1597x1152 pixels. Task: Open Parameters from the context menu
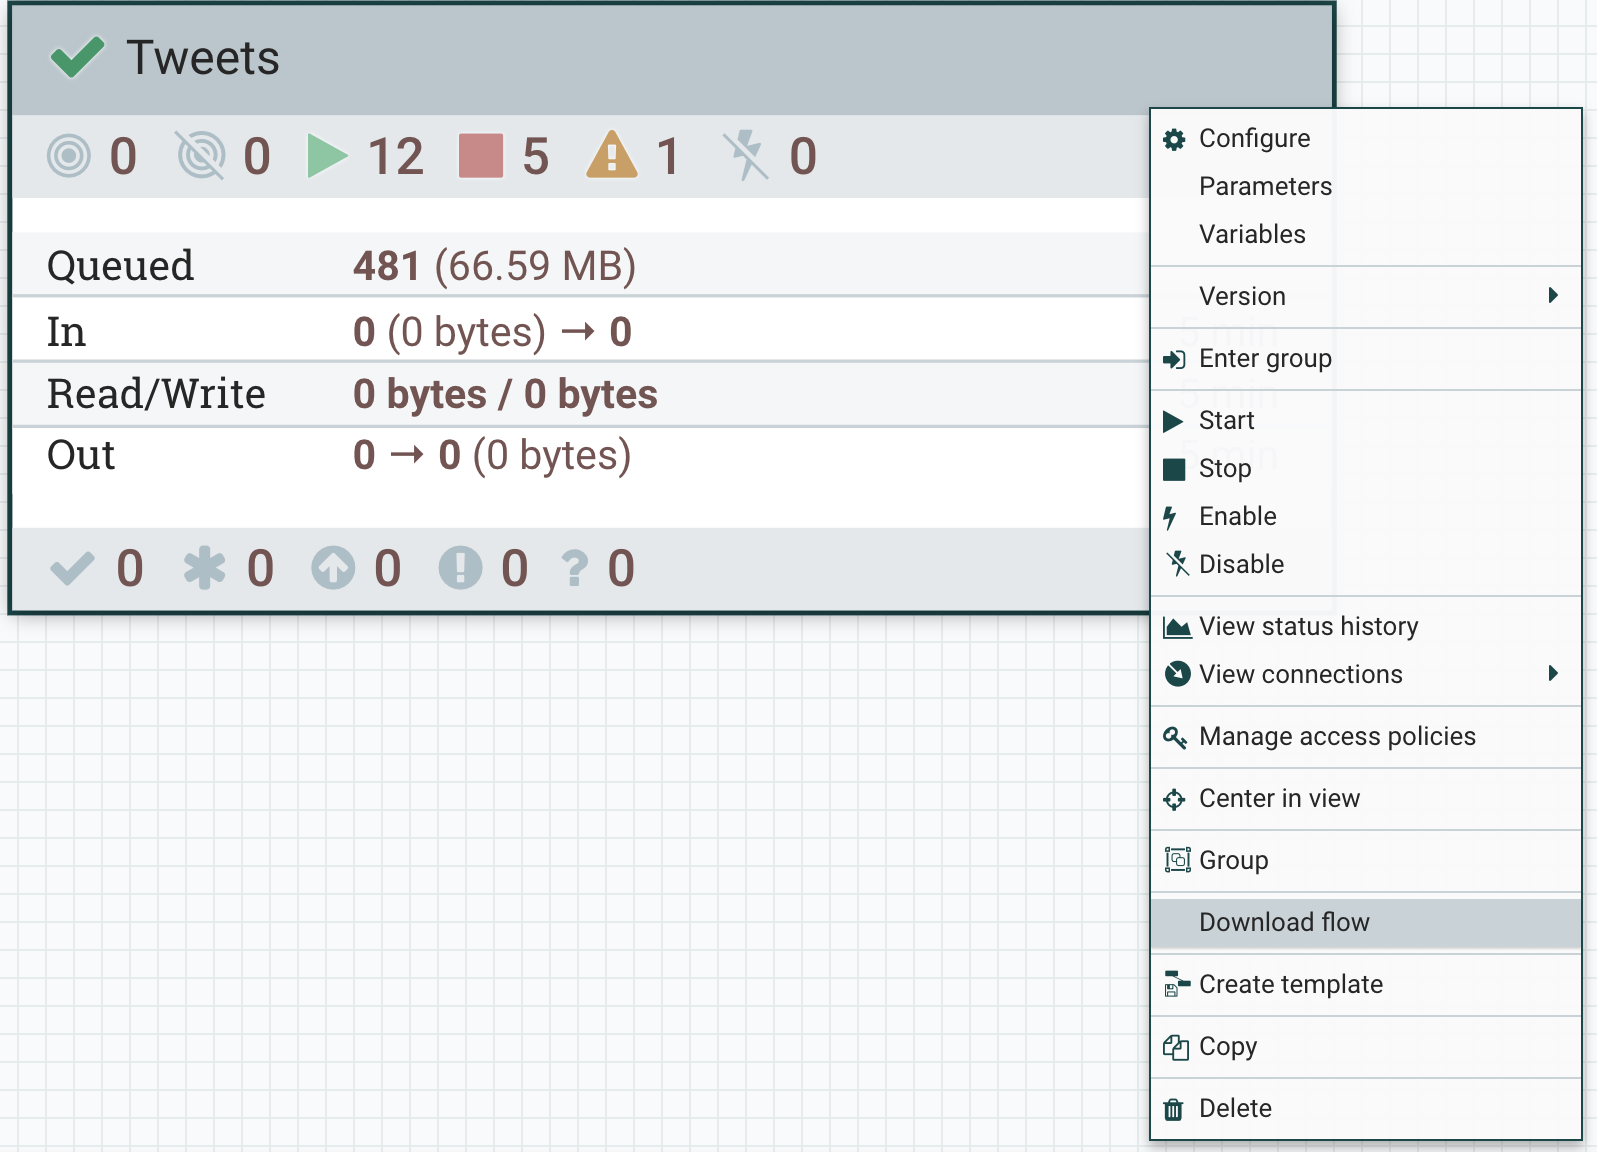(1365, 187)
